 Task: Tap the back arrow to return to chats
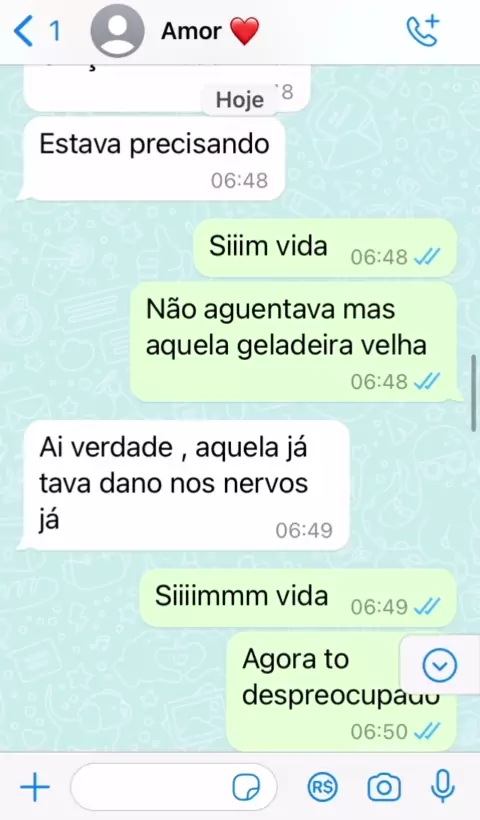click(x=24, y=31)
